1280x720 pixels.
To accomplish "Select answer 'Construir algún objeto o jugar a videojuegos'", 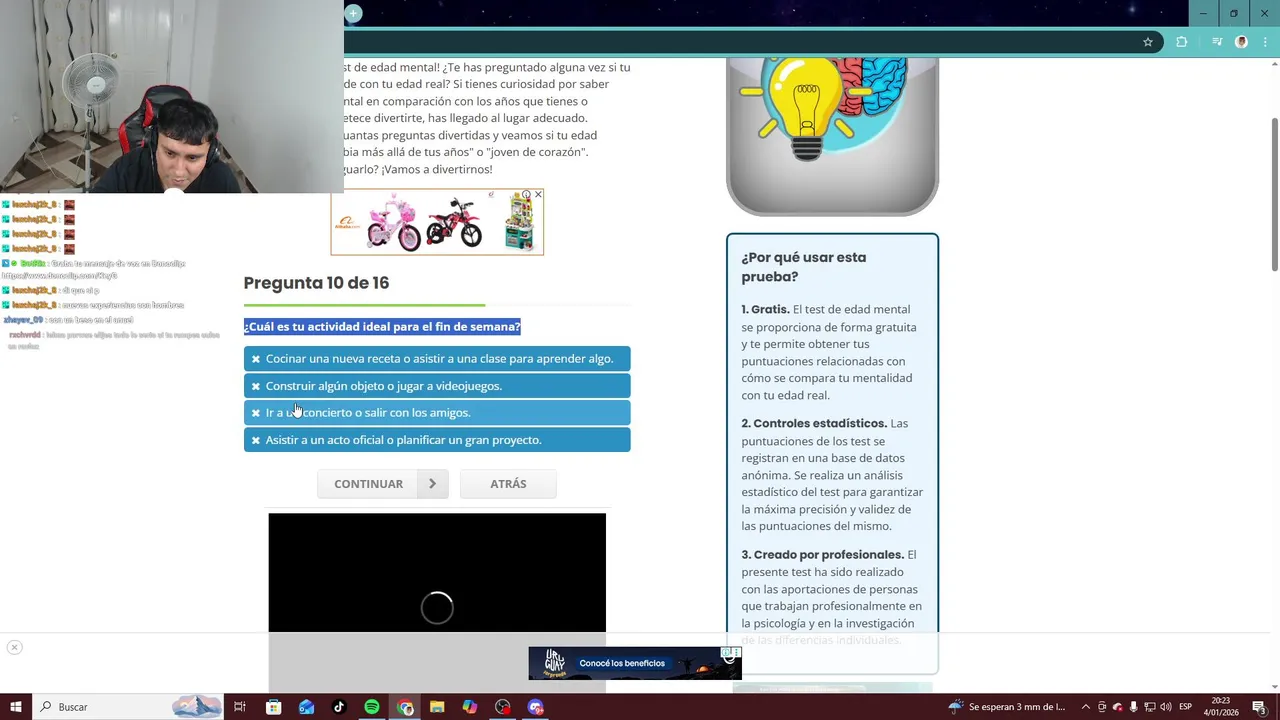I will pyautogui.click(x=437, y=385).
